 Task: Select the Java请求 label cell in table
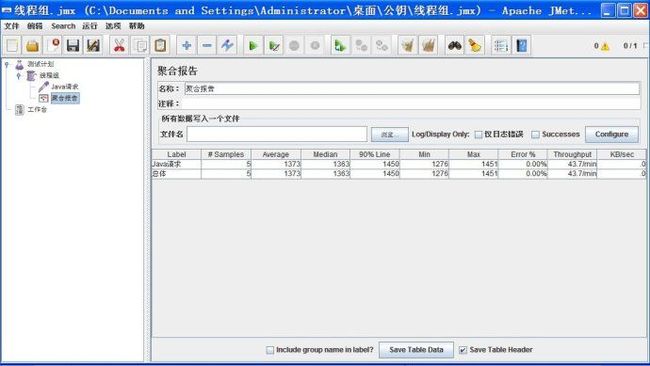pos(177,164)
